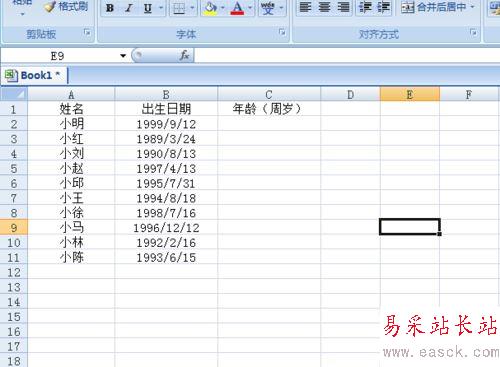Click cell with name 小王
The width and height of the screenshot is (500, 367).
pos(71,198)
